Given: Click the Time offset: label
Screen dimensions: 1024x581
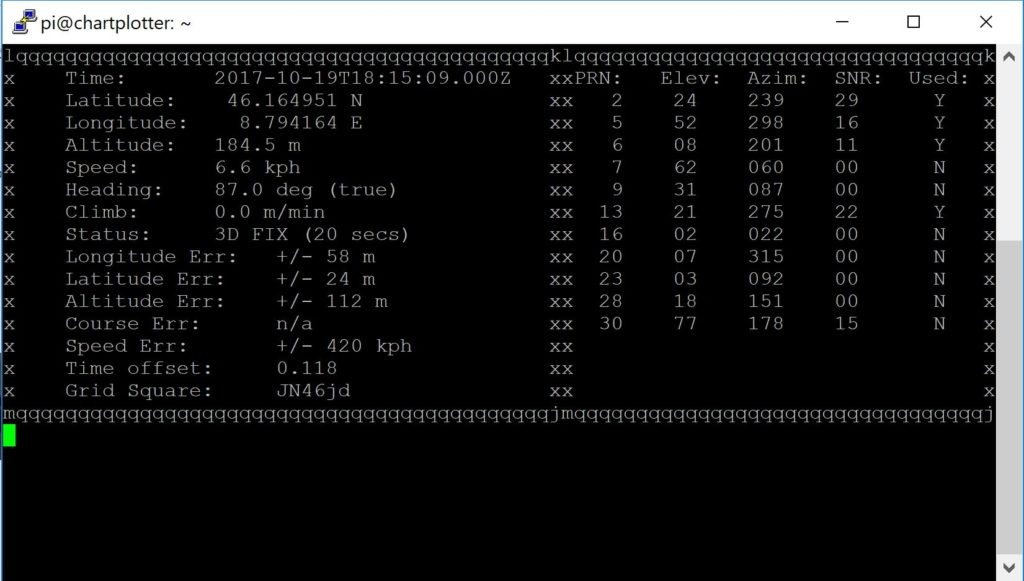Looking at the screenshot, I should click(138, 368).
